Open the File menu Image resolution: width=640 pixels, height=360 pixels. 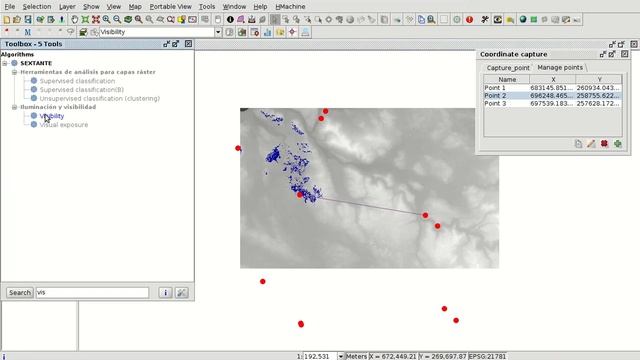point(9,7)
